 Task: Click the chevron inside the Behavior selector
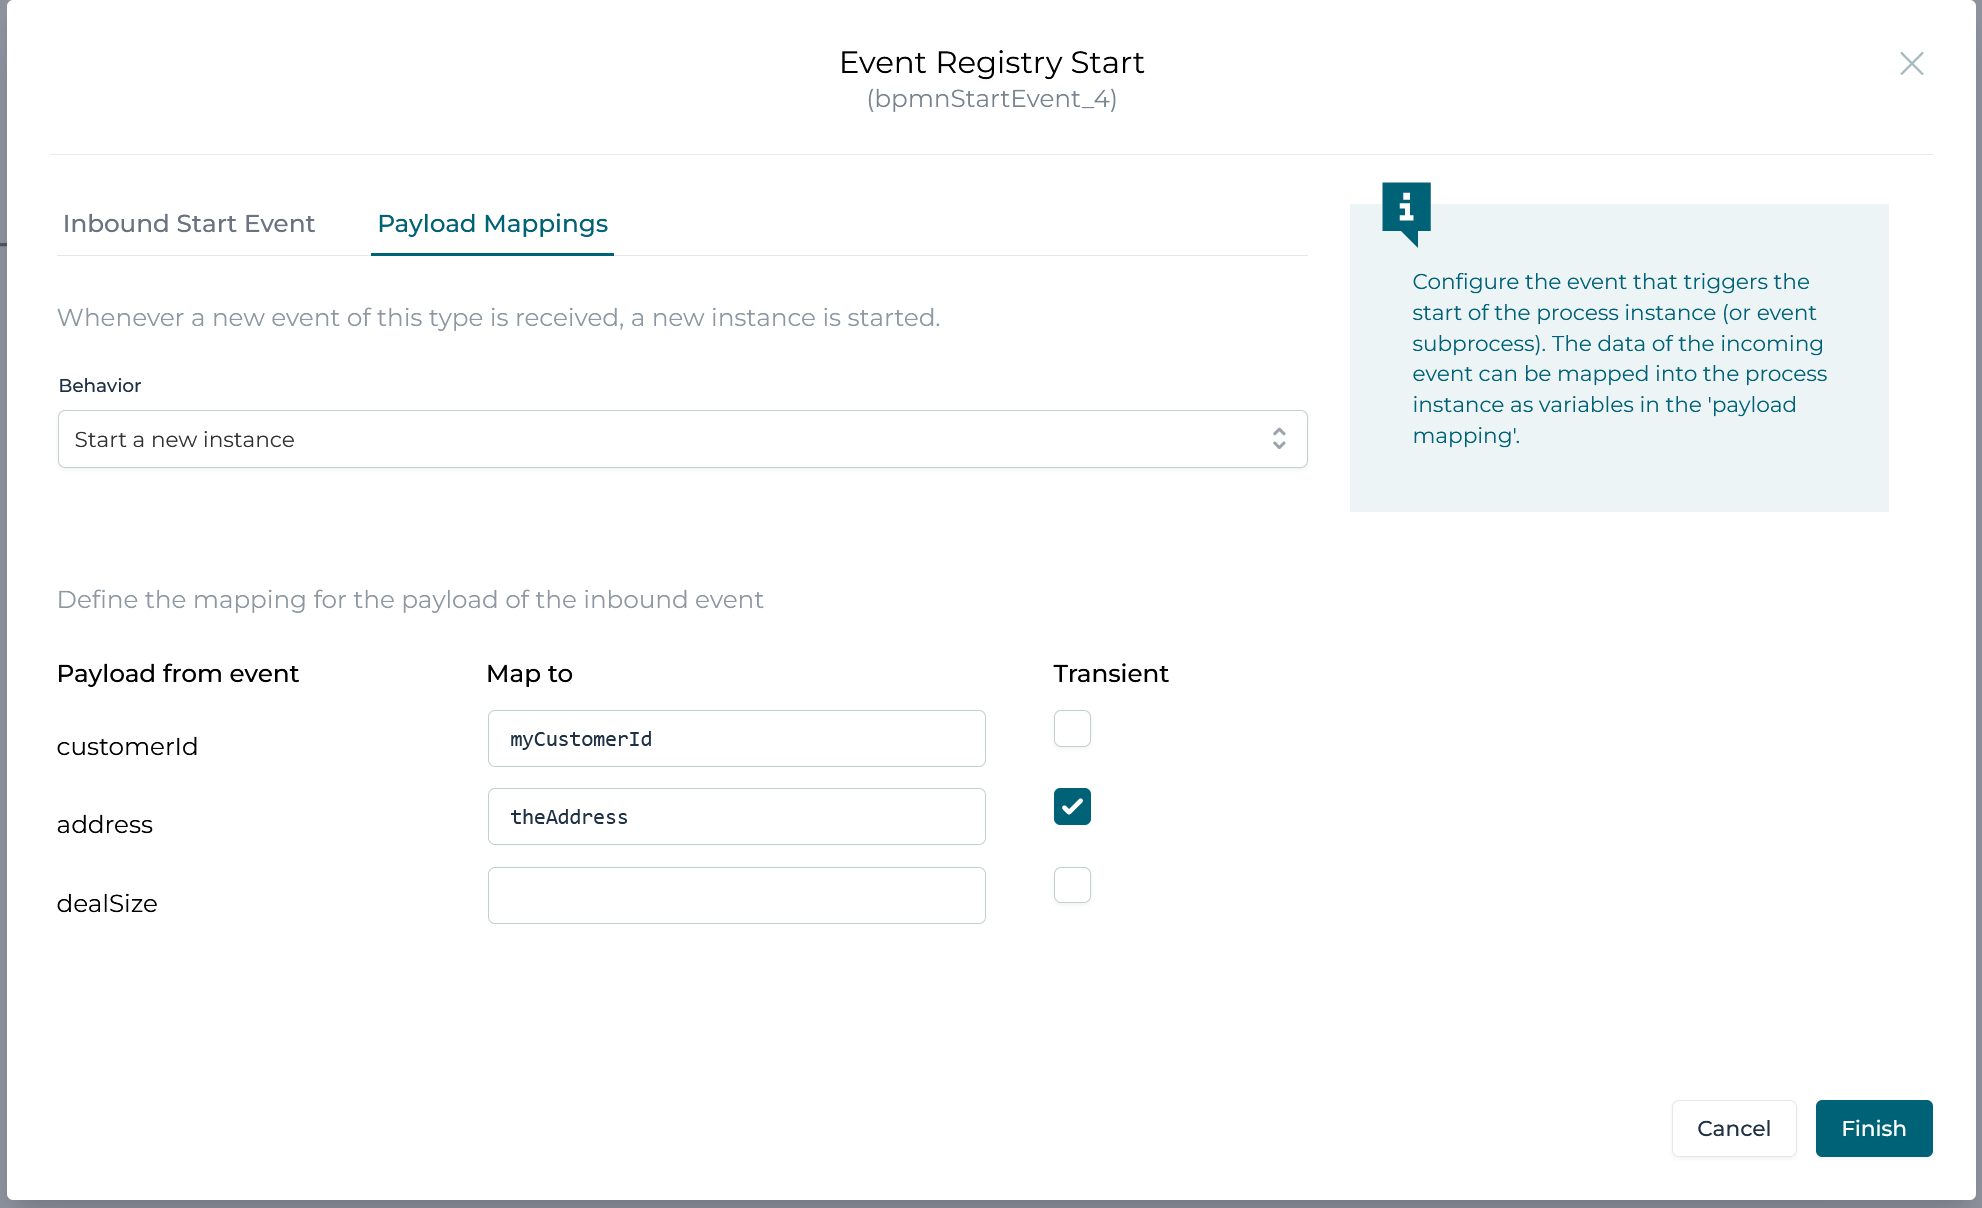coord(1278,439)
